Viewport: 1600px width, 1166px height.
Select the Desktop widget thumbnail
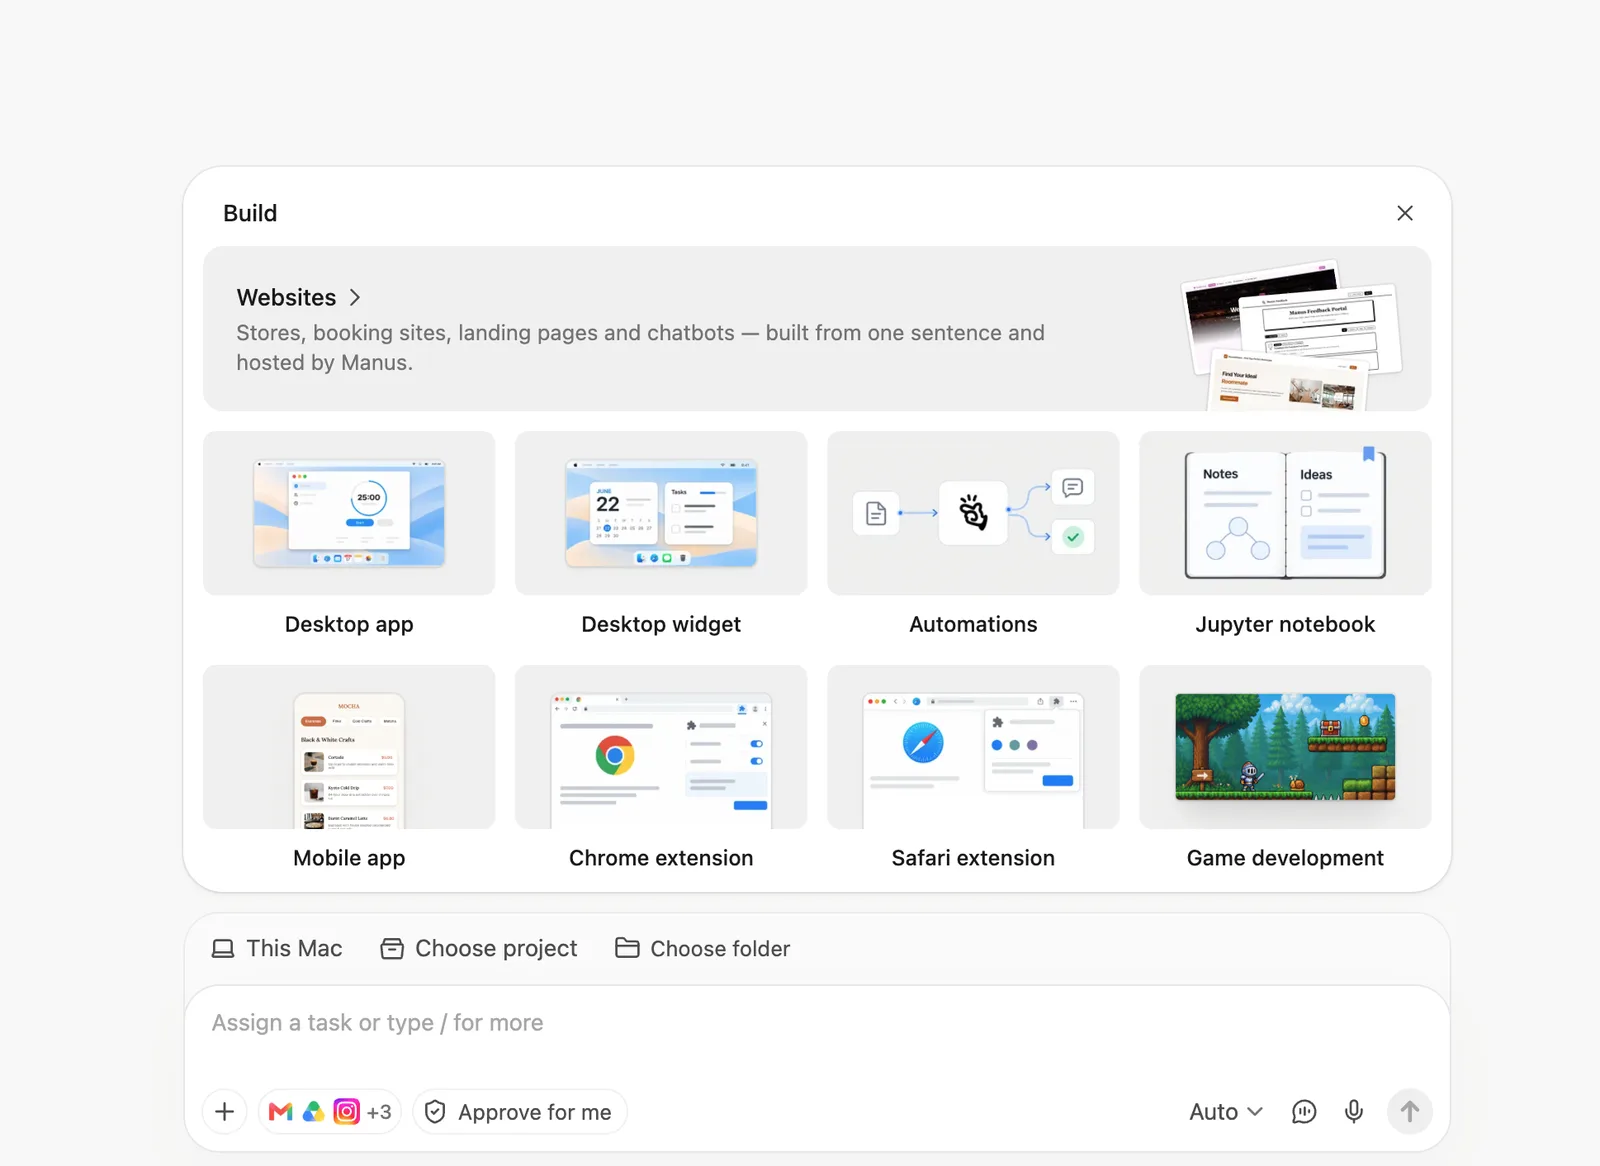pos(661,513)
